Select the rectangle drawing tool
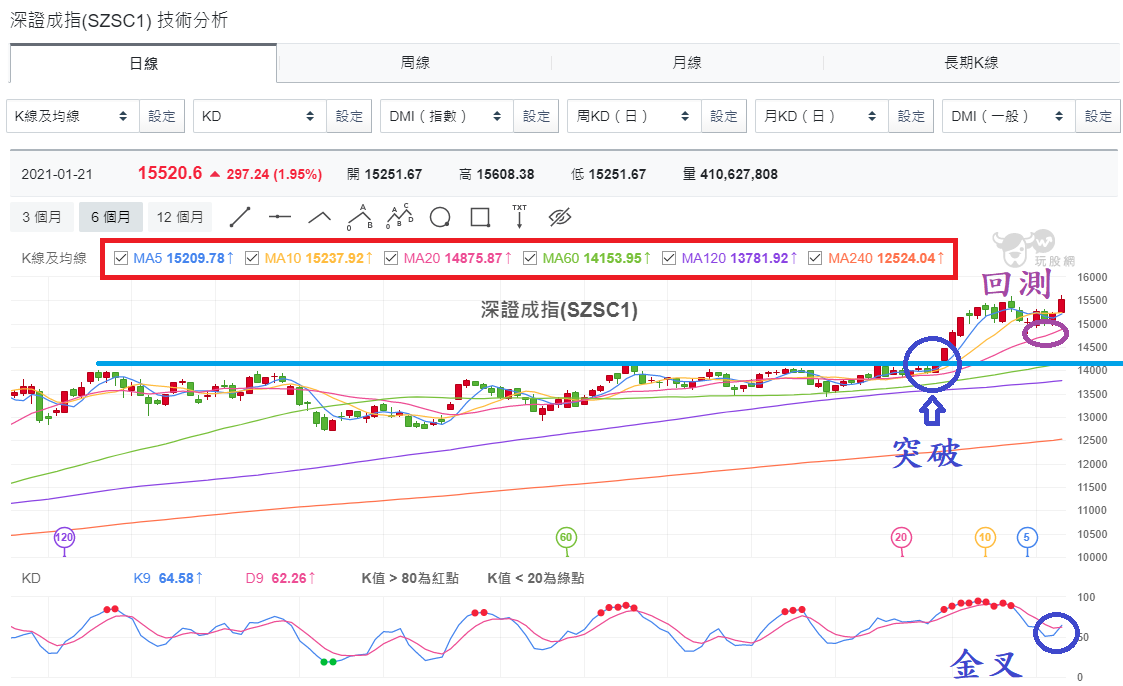The height and width of the screenshot is (686, 1123). [x=480, y=217]
